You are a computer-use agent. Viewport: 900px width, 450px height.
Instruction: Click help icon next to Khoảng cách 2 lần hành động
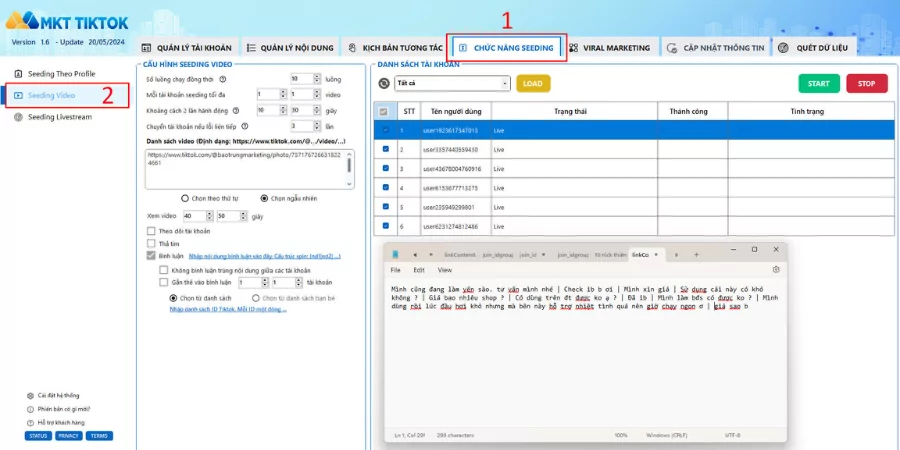235,110
